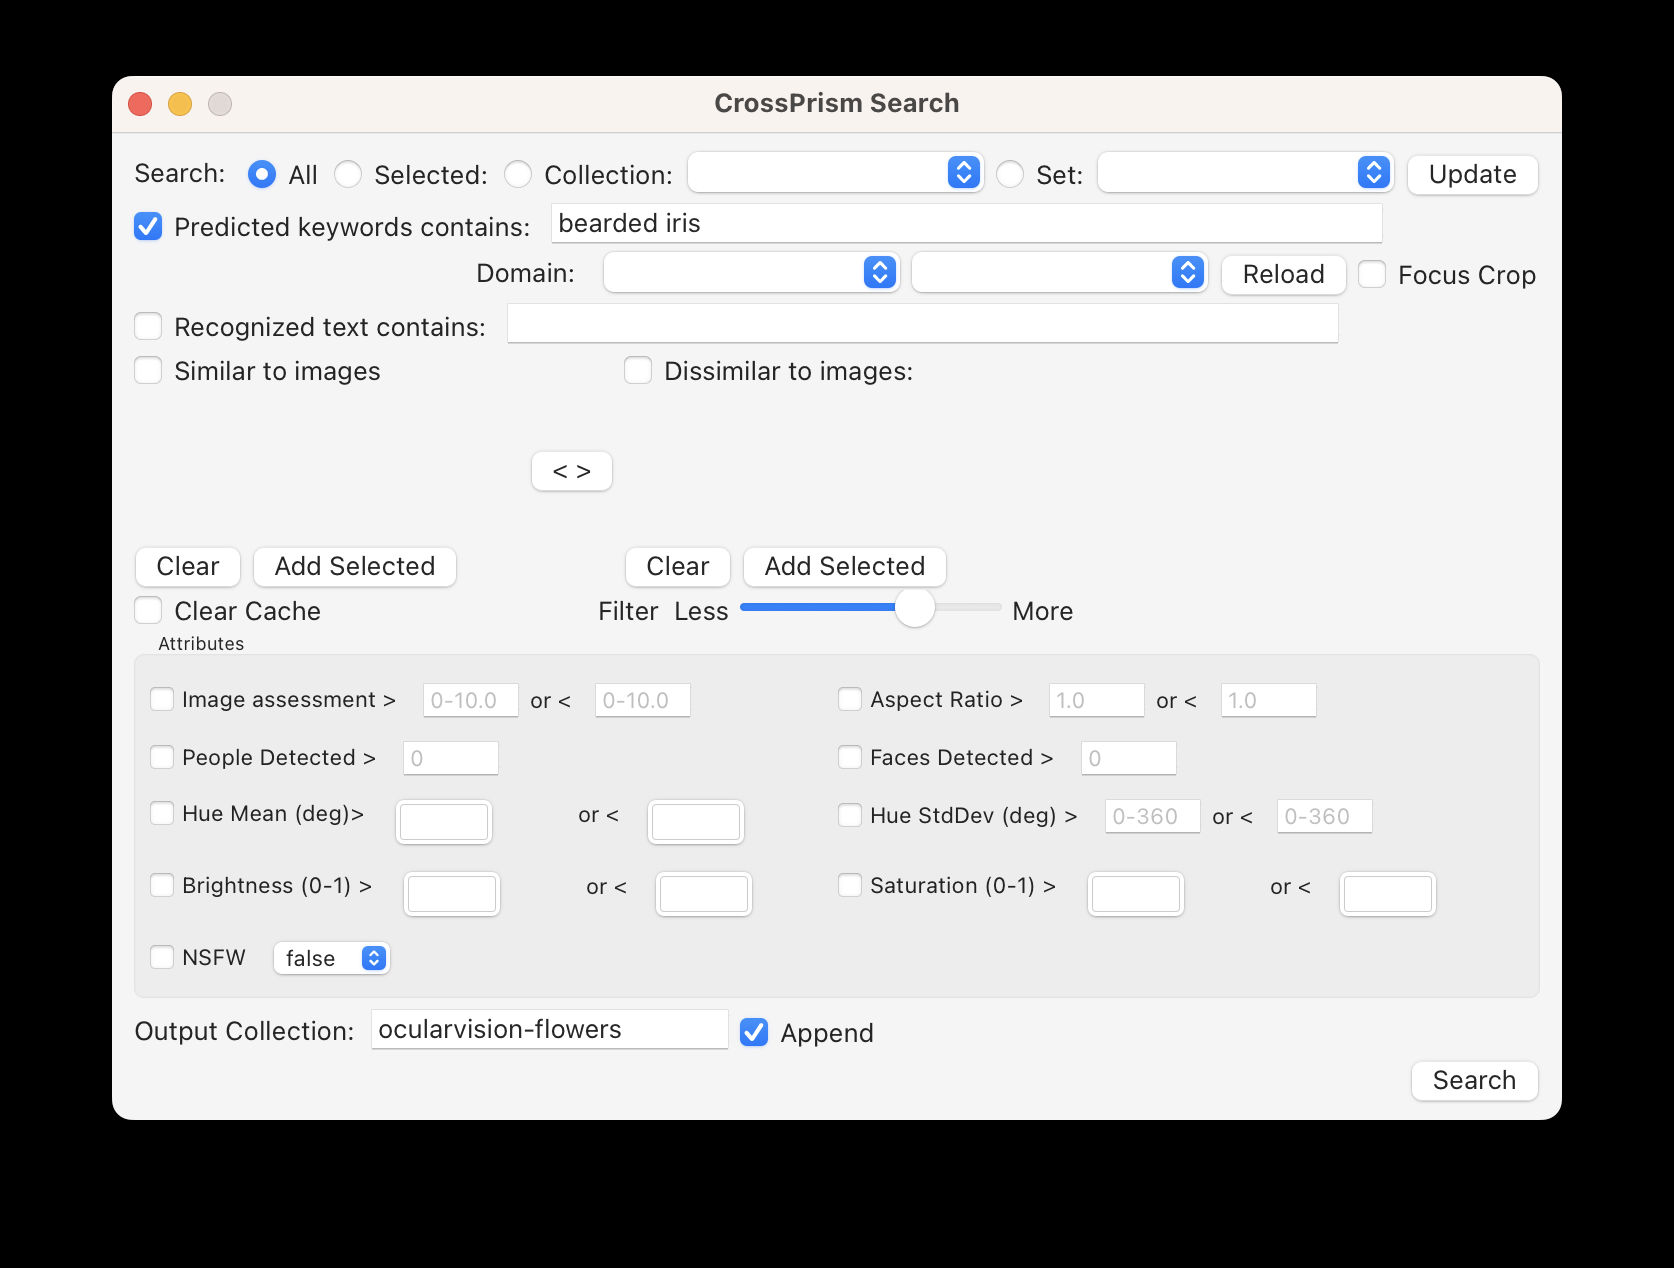
Task: Add Selected to similar images
Action: pyautogui.click(x=355, y=566)
